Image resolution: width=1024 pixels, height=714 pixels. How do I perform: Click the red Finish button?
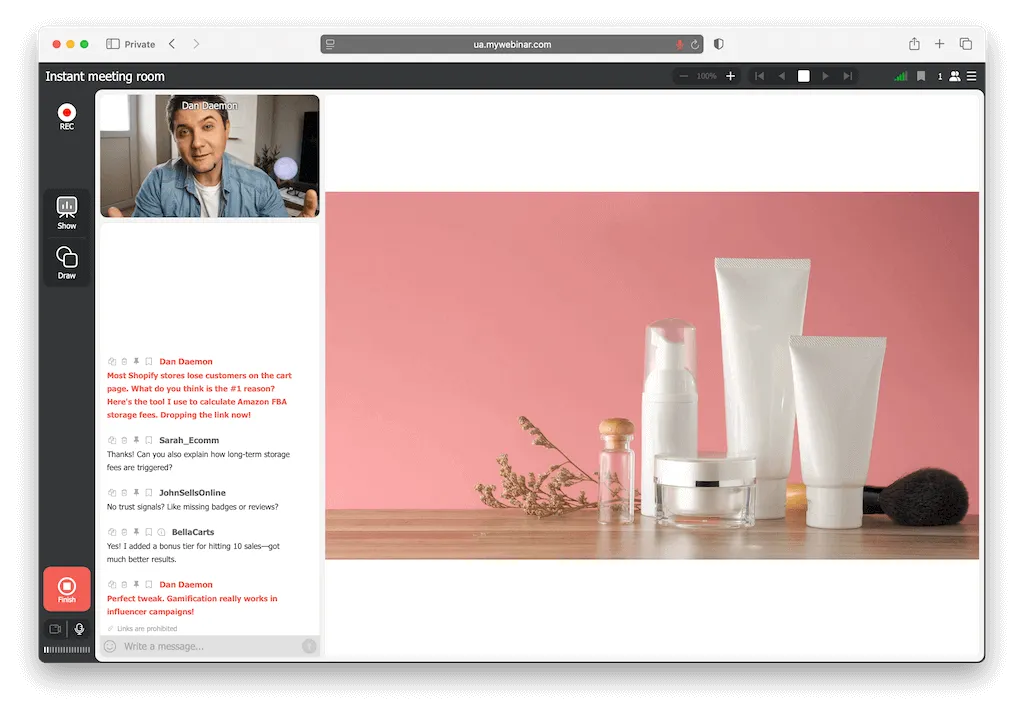click(x=67, y=589)
